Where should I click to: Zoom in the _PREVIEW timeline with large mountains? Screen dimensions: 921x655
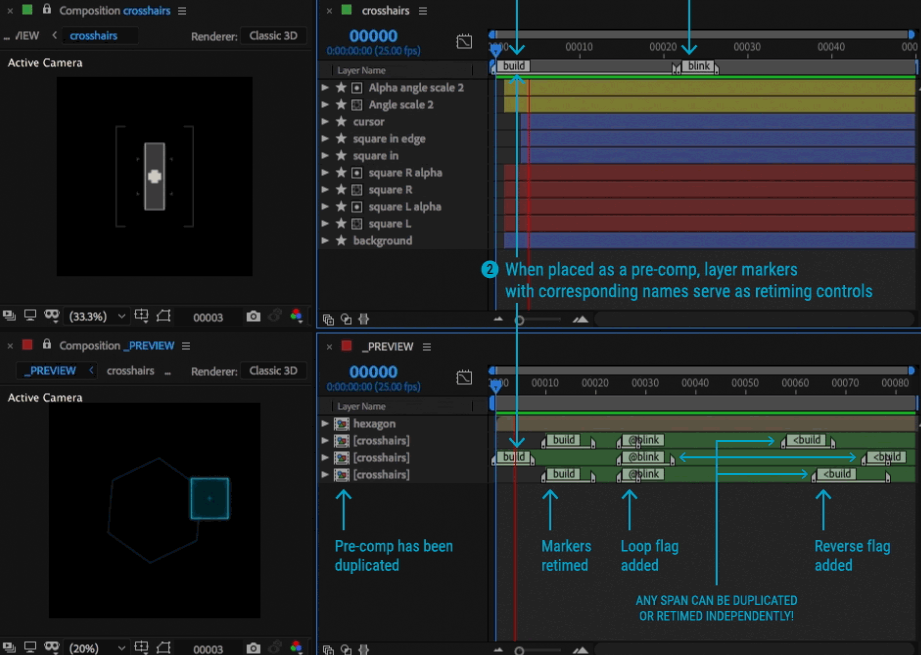click(x=580, y=650)
